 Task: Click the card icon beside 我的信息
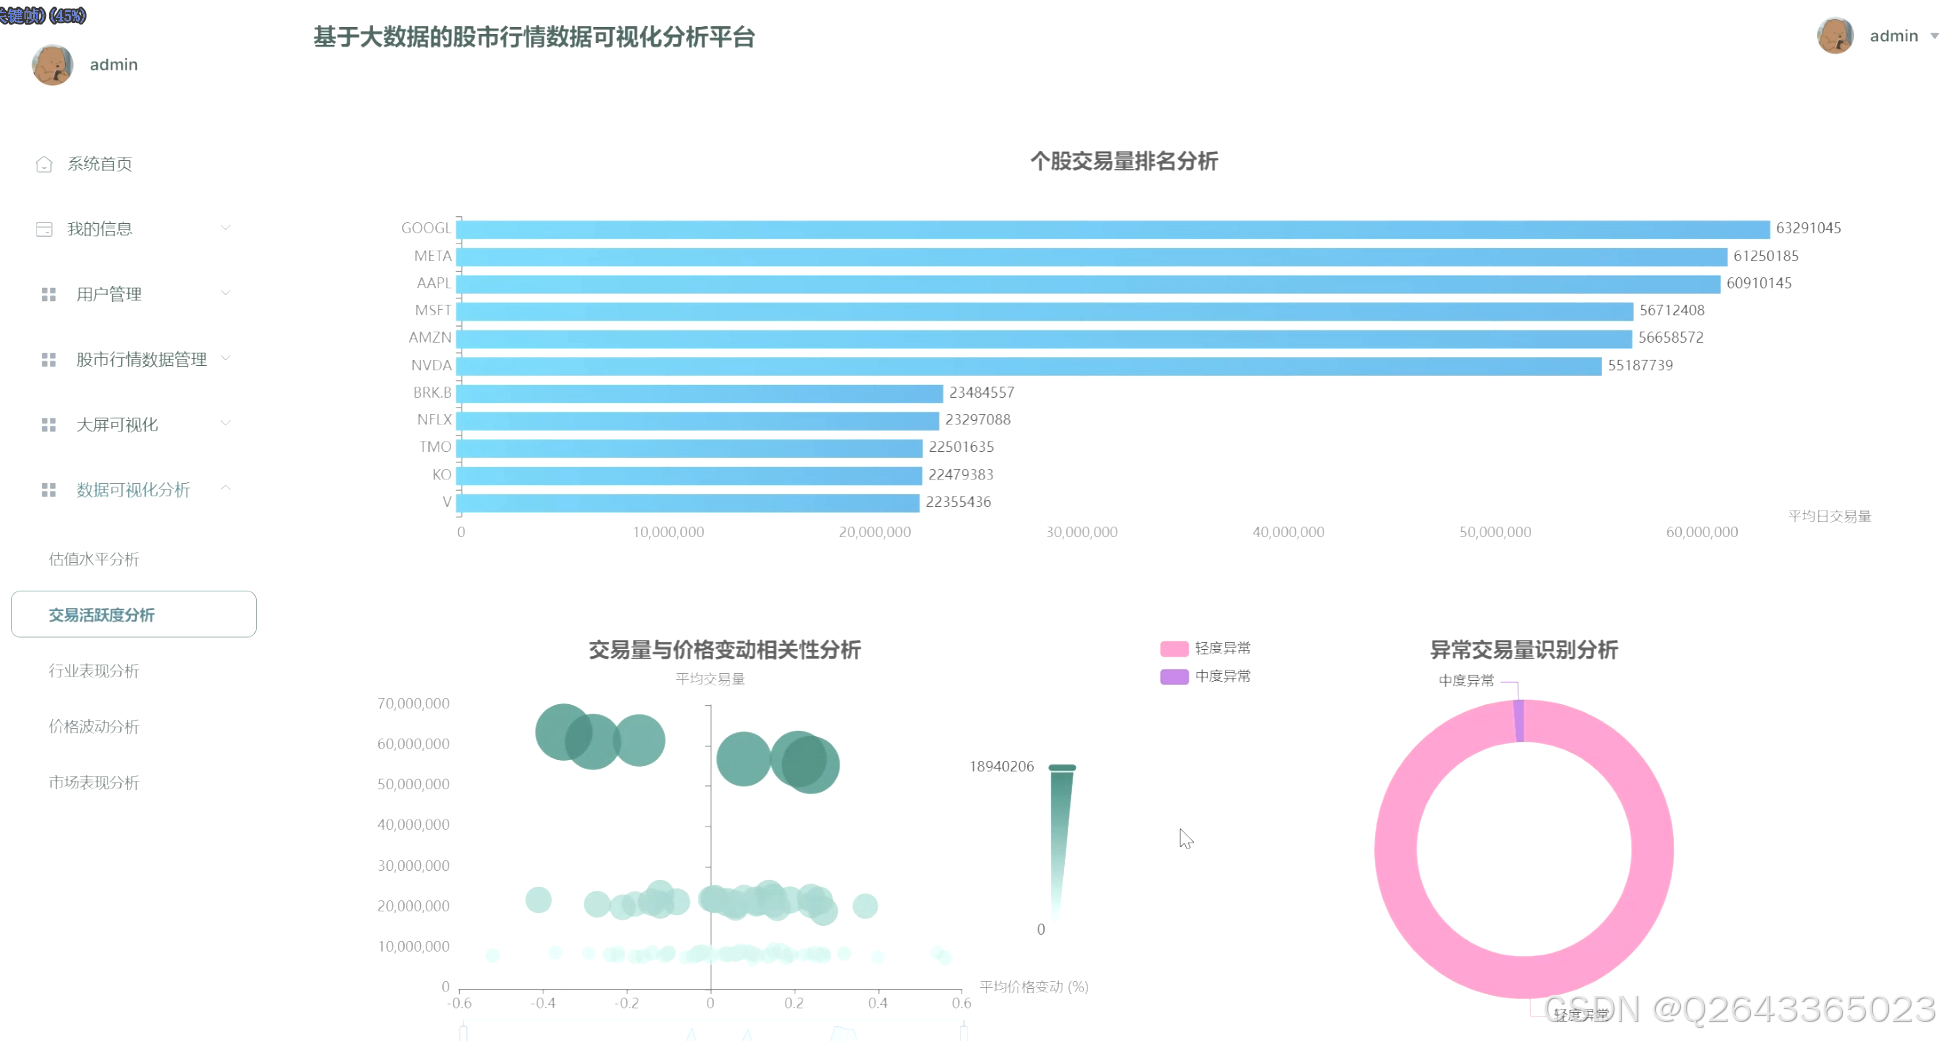44,229
